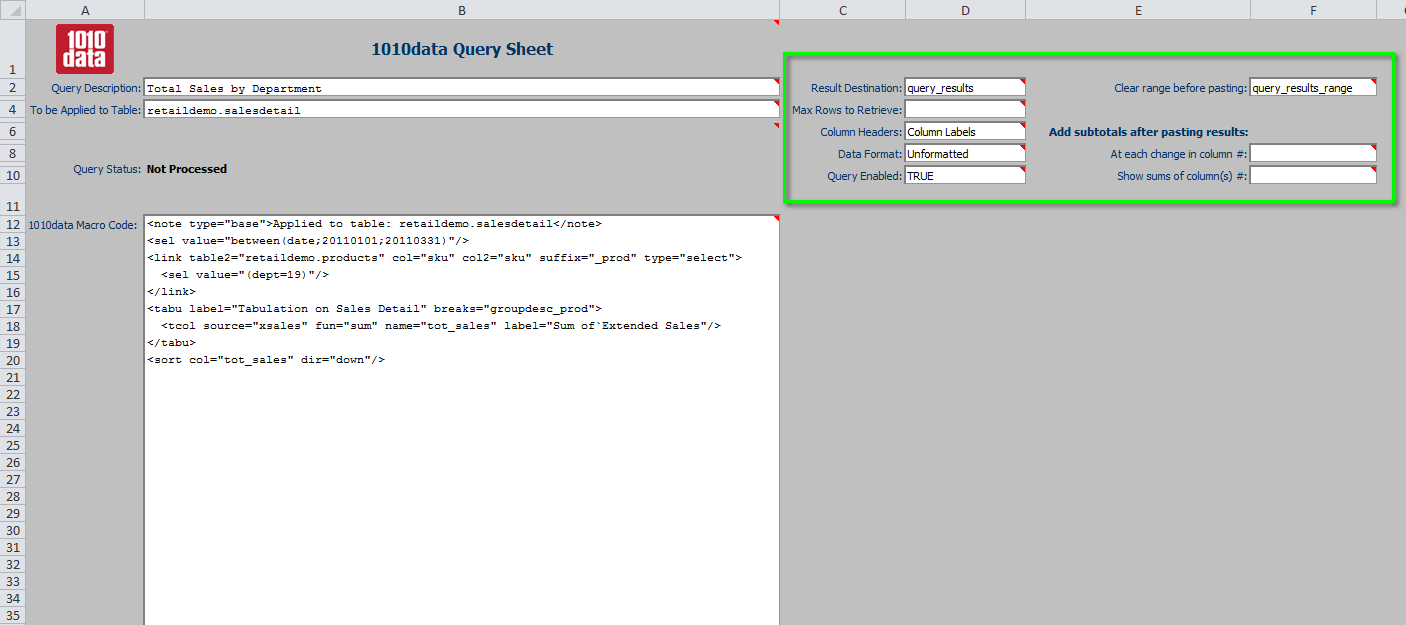Click the sel value (dept=19) macro line

point(245,275)
